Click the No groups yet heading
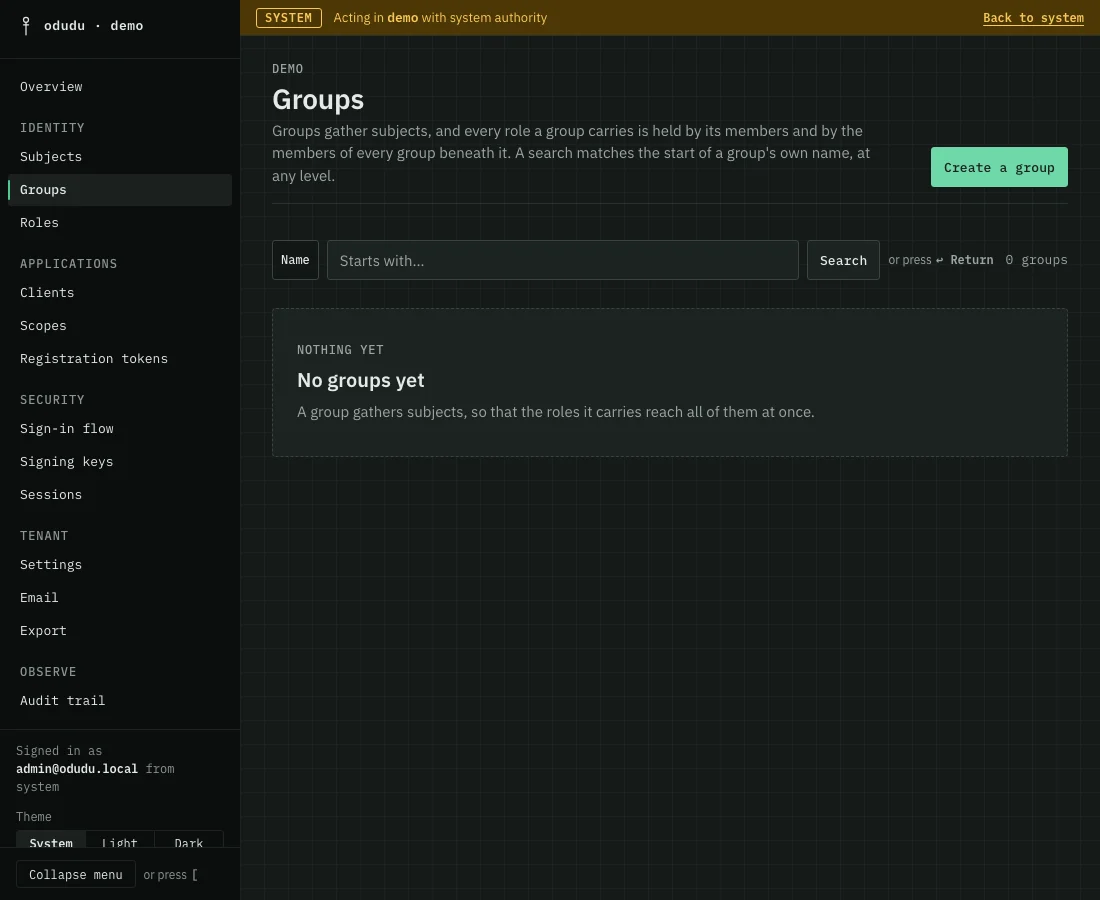Image resolution: width=1100 pixels, height=900 pixels. (361, 380)
